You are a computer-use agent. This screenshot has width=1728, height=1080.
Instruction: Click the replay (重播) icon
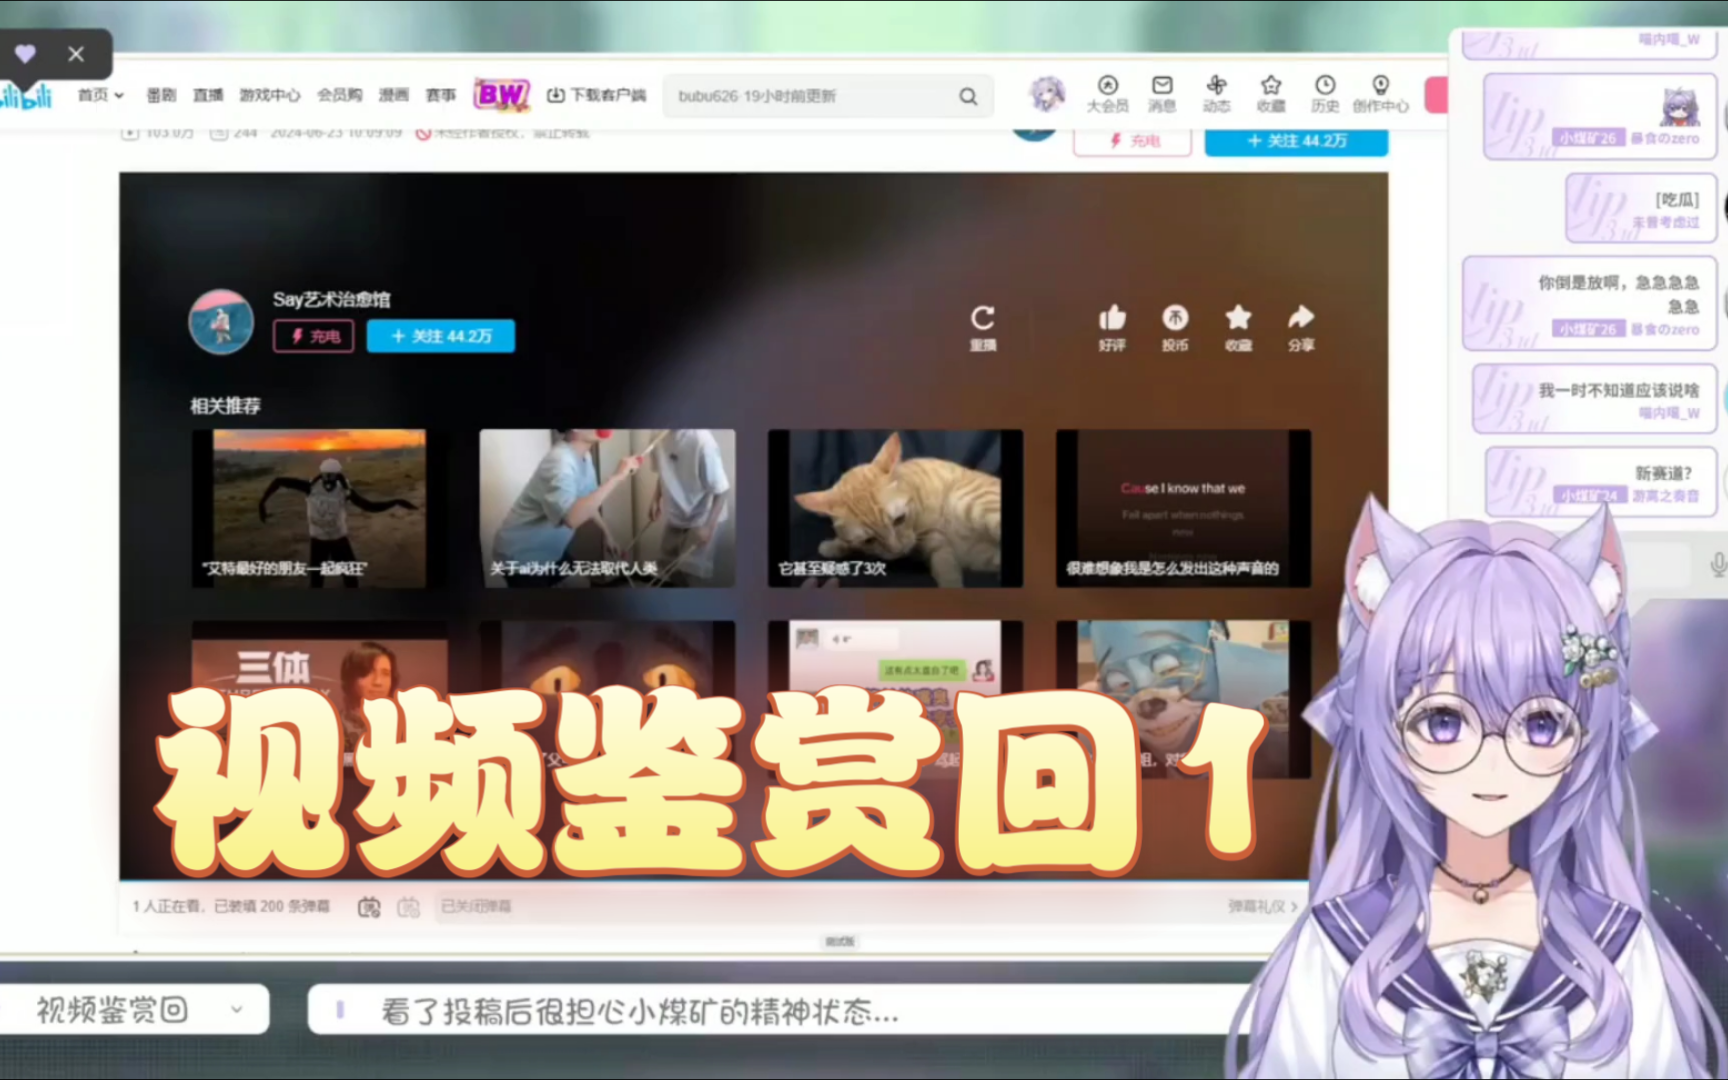pyautogui.click(x=982, y=318)
